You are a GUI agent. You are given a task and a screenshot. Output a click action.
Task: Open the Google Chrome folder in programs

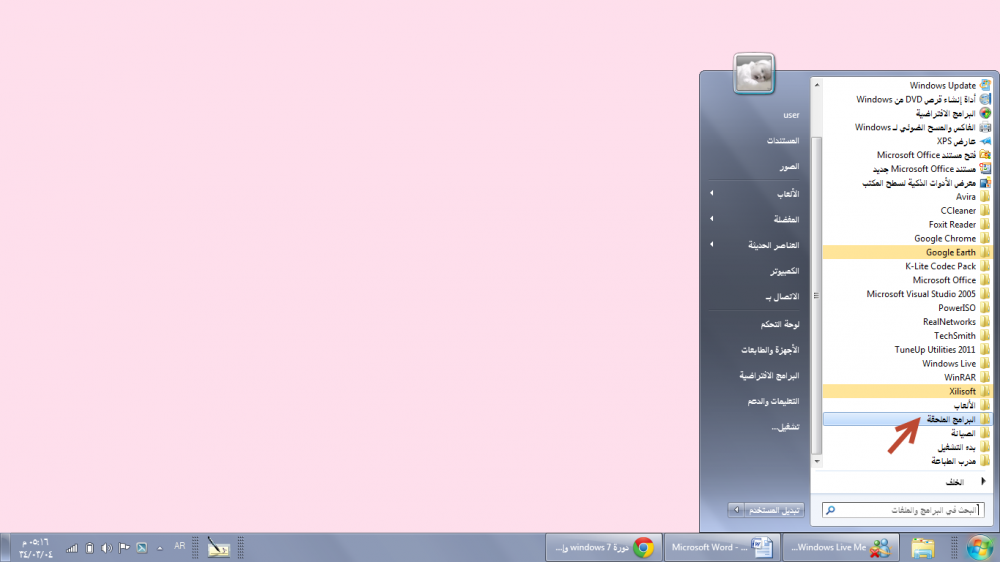tap(945, 239)
